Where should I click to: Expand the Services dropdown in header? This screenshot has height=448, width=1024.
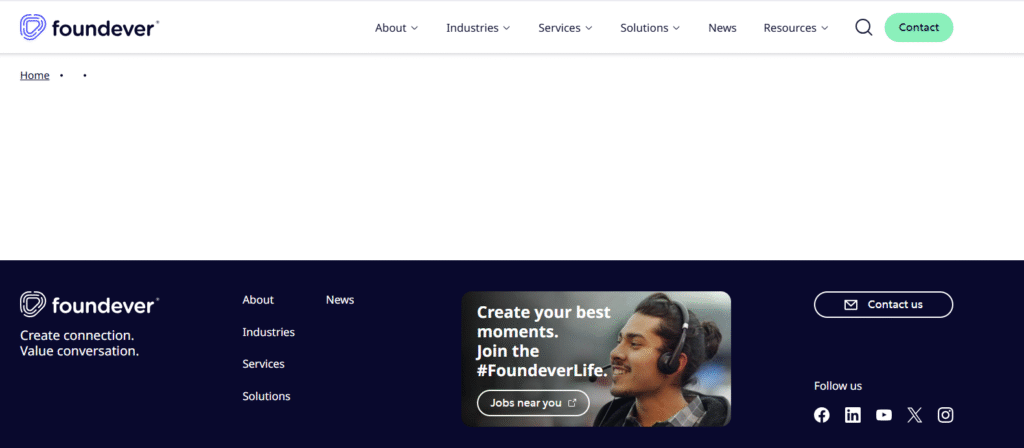565,28
